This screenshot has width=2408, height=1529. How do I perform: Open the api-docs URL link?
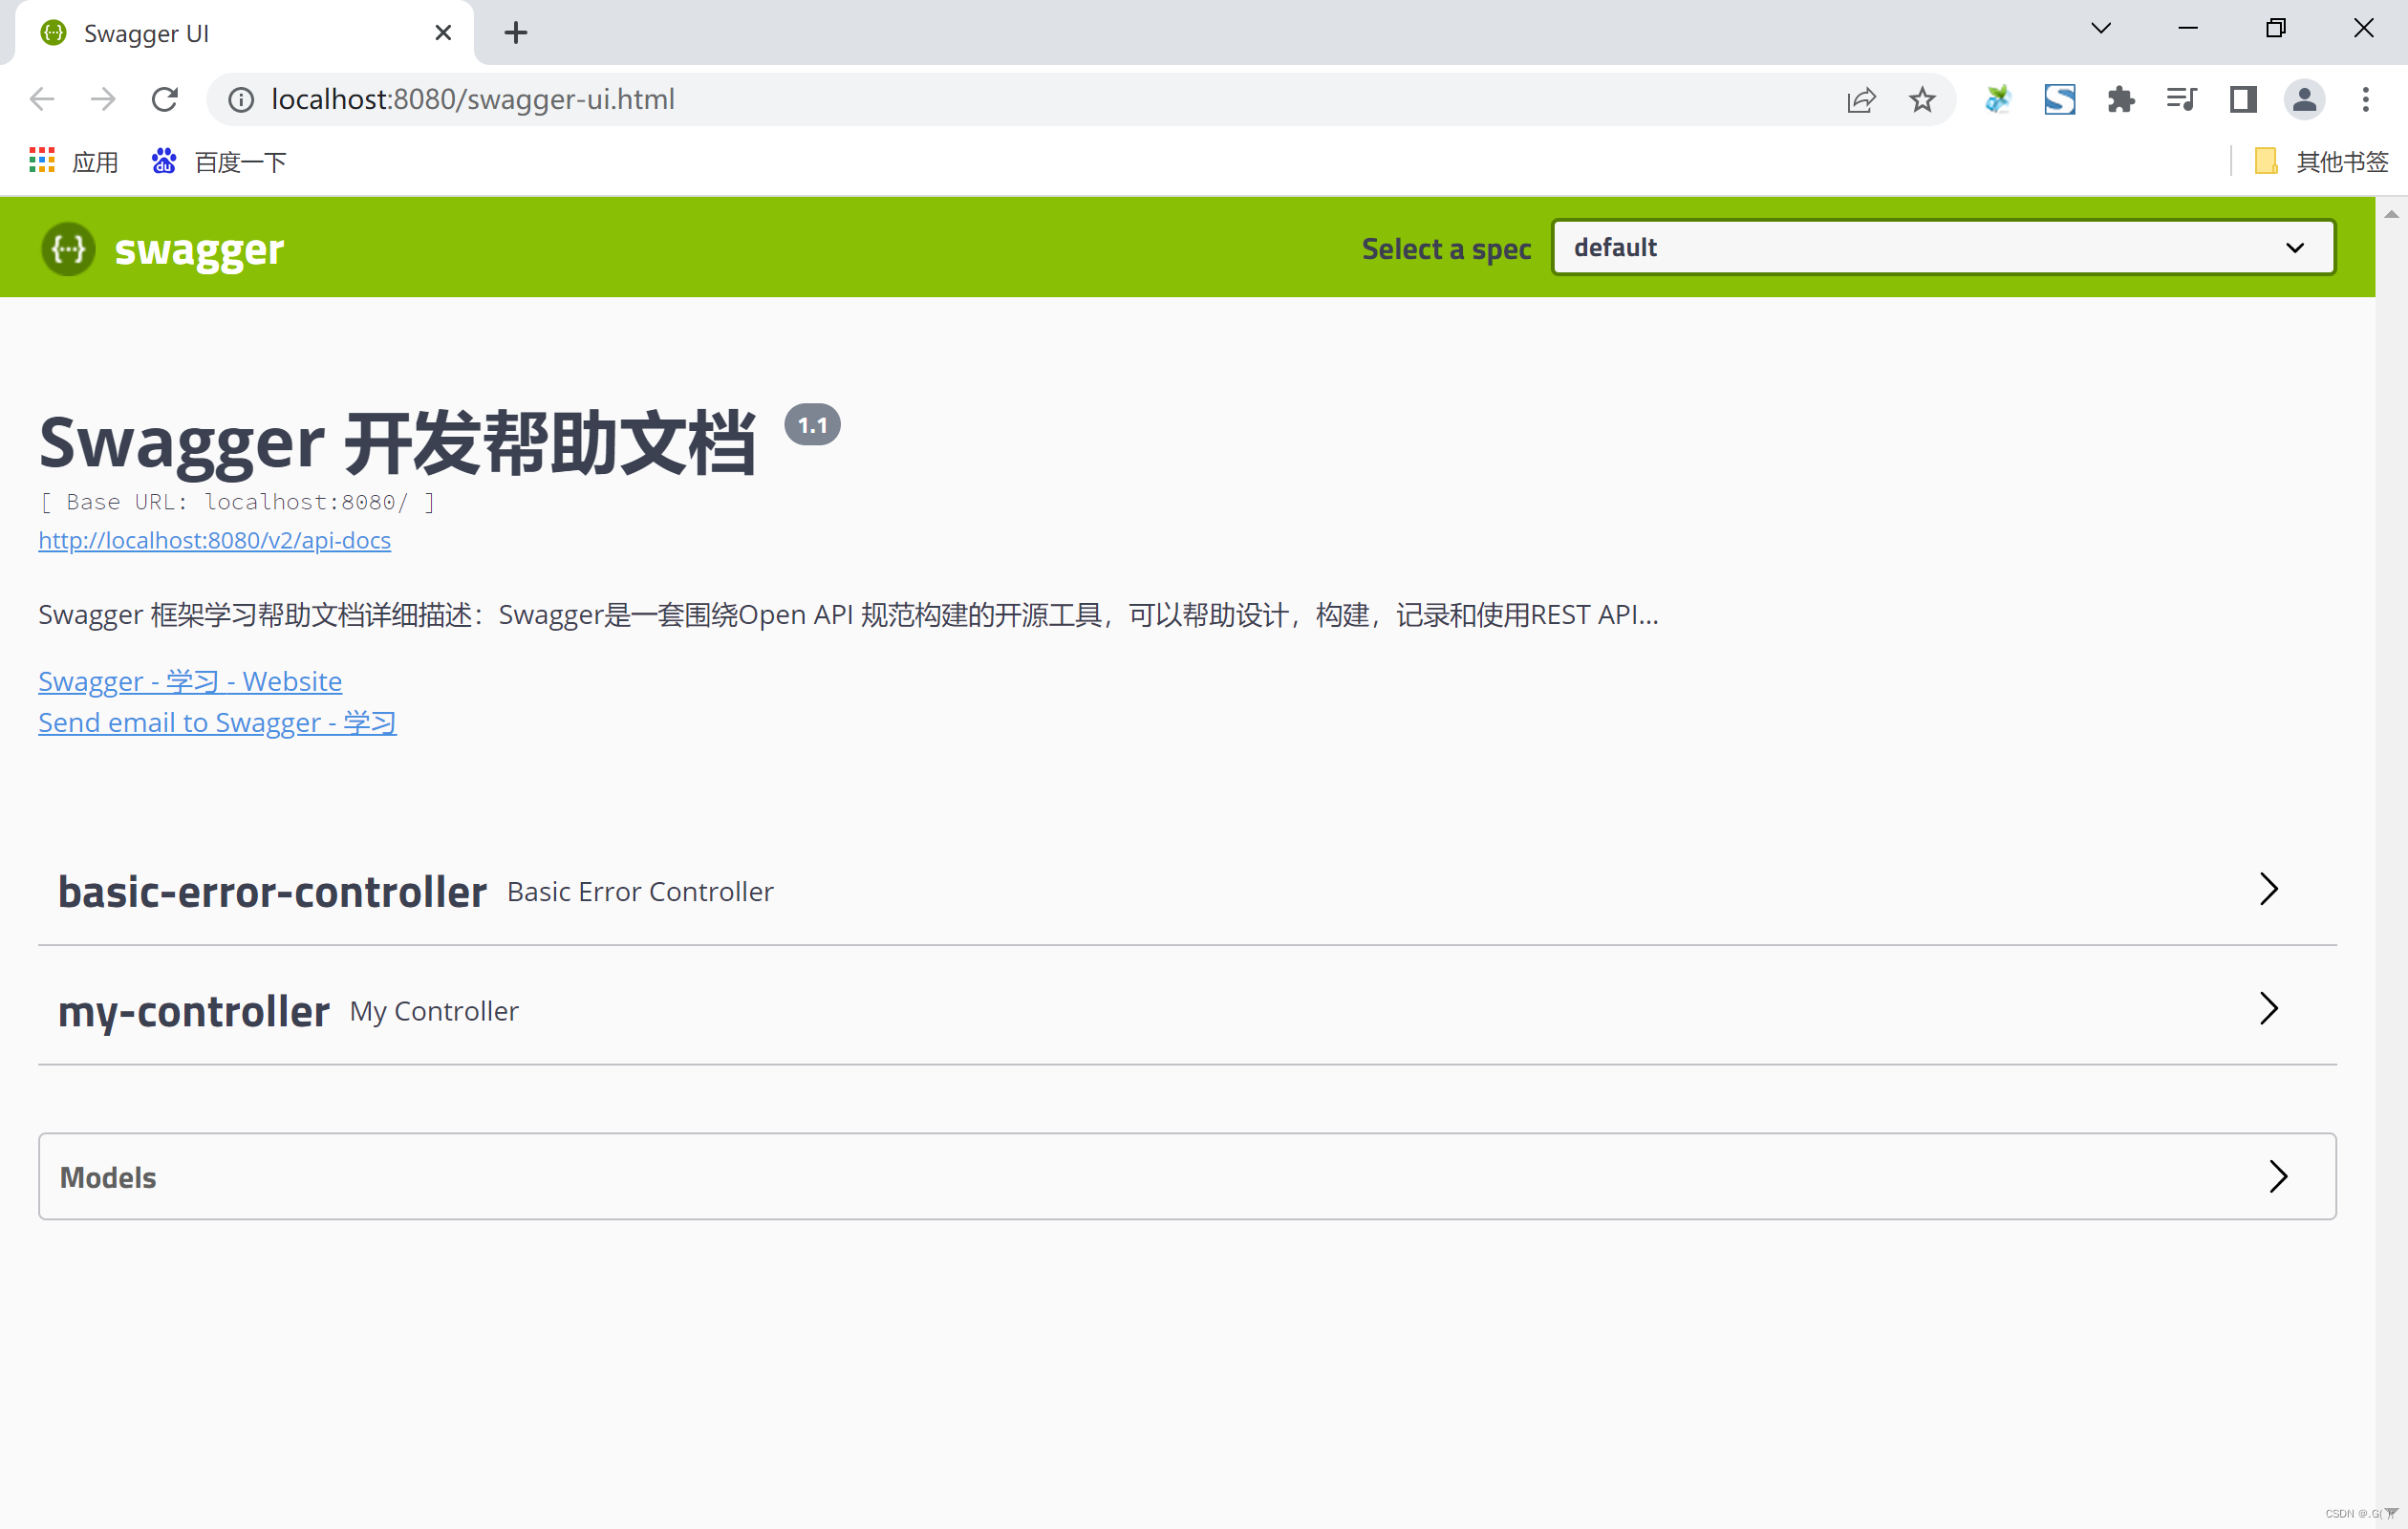[214, 540]
